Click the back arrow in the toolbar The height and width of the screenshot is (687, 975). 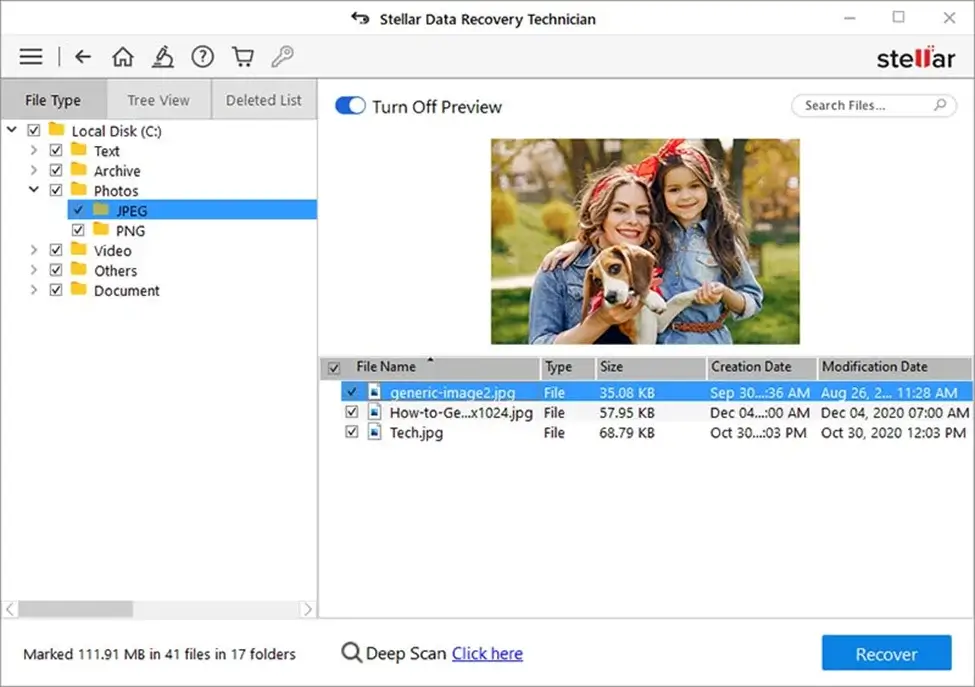82,56
